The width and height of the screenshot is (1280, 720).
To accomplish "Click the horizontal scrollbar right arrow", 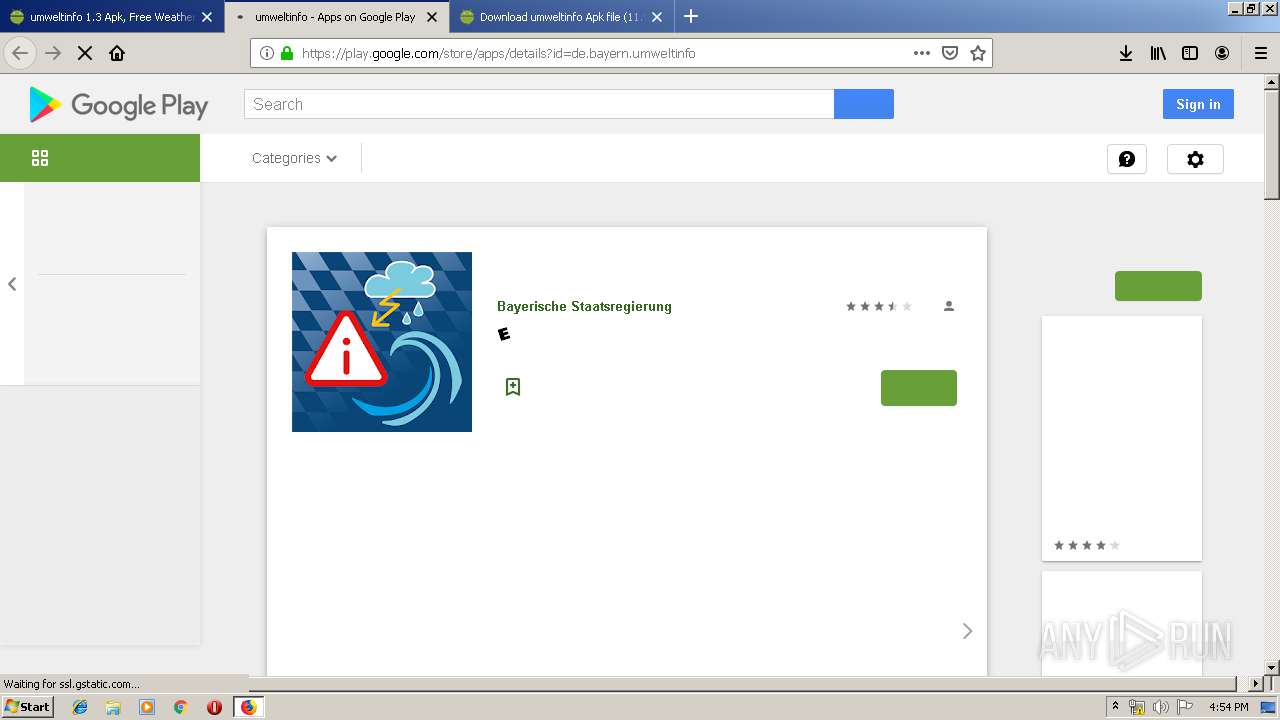I will point(1257,683).
